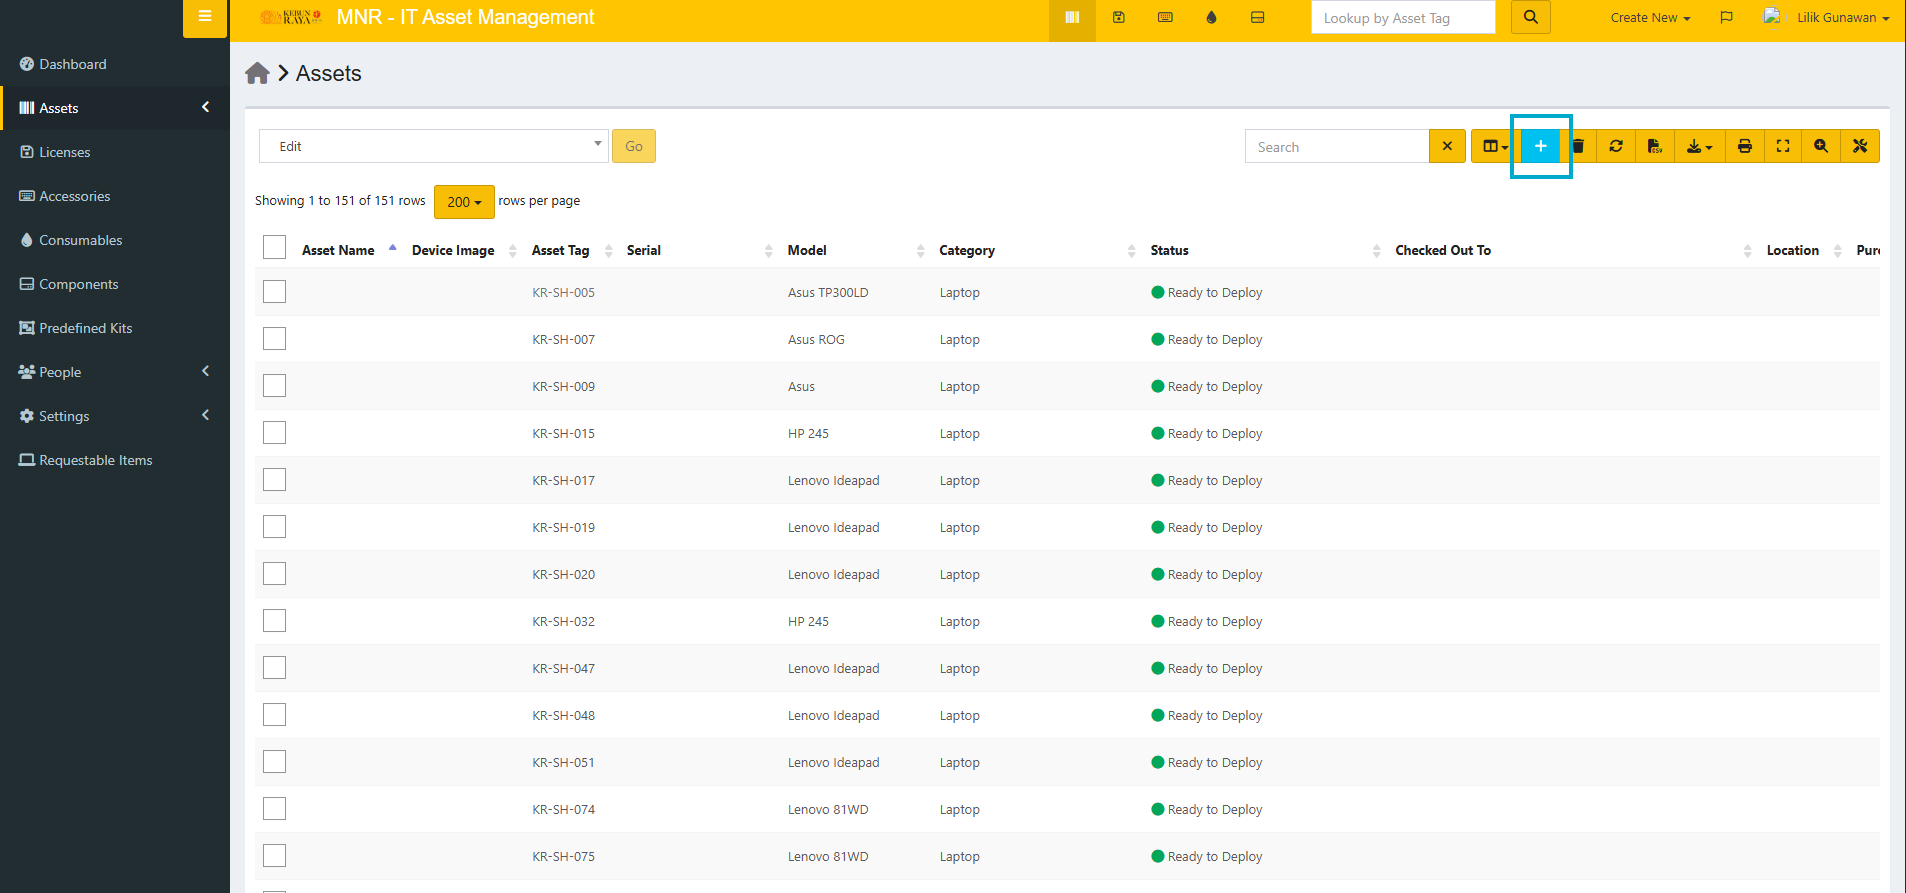
Task: Click the blue plus add asset button
Action: point(1540,146)
